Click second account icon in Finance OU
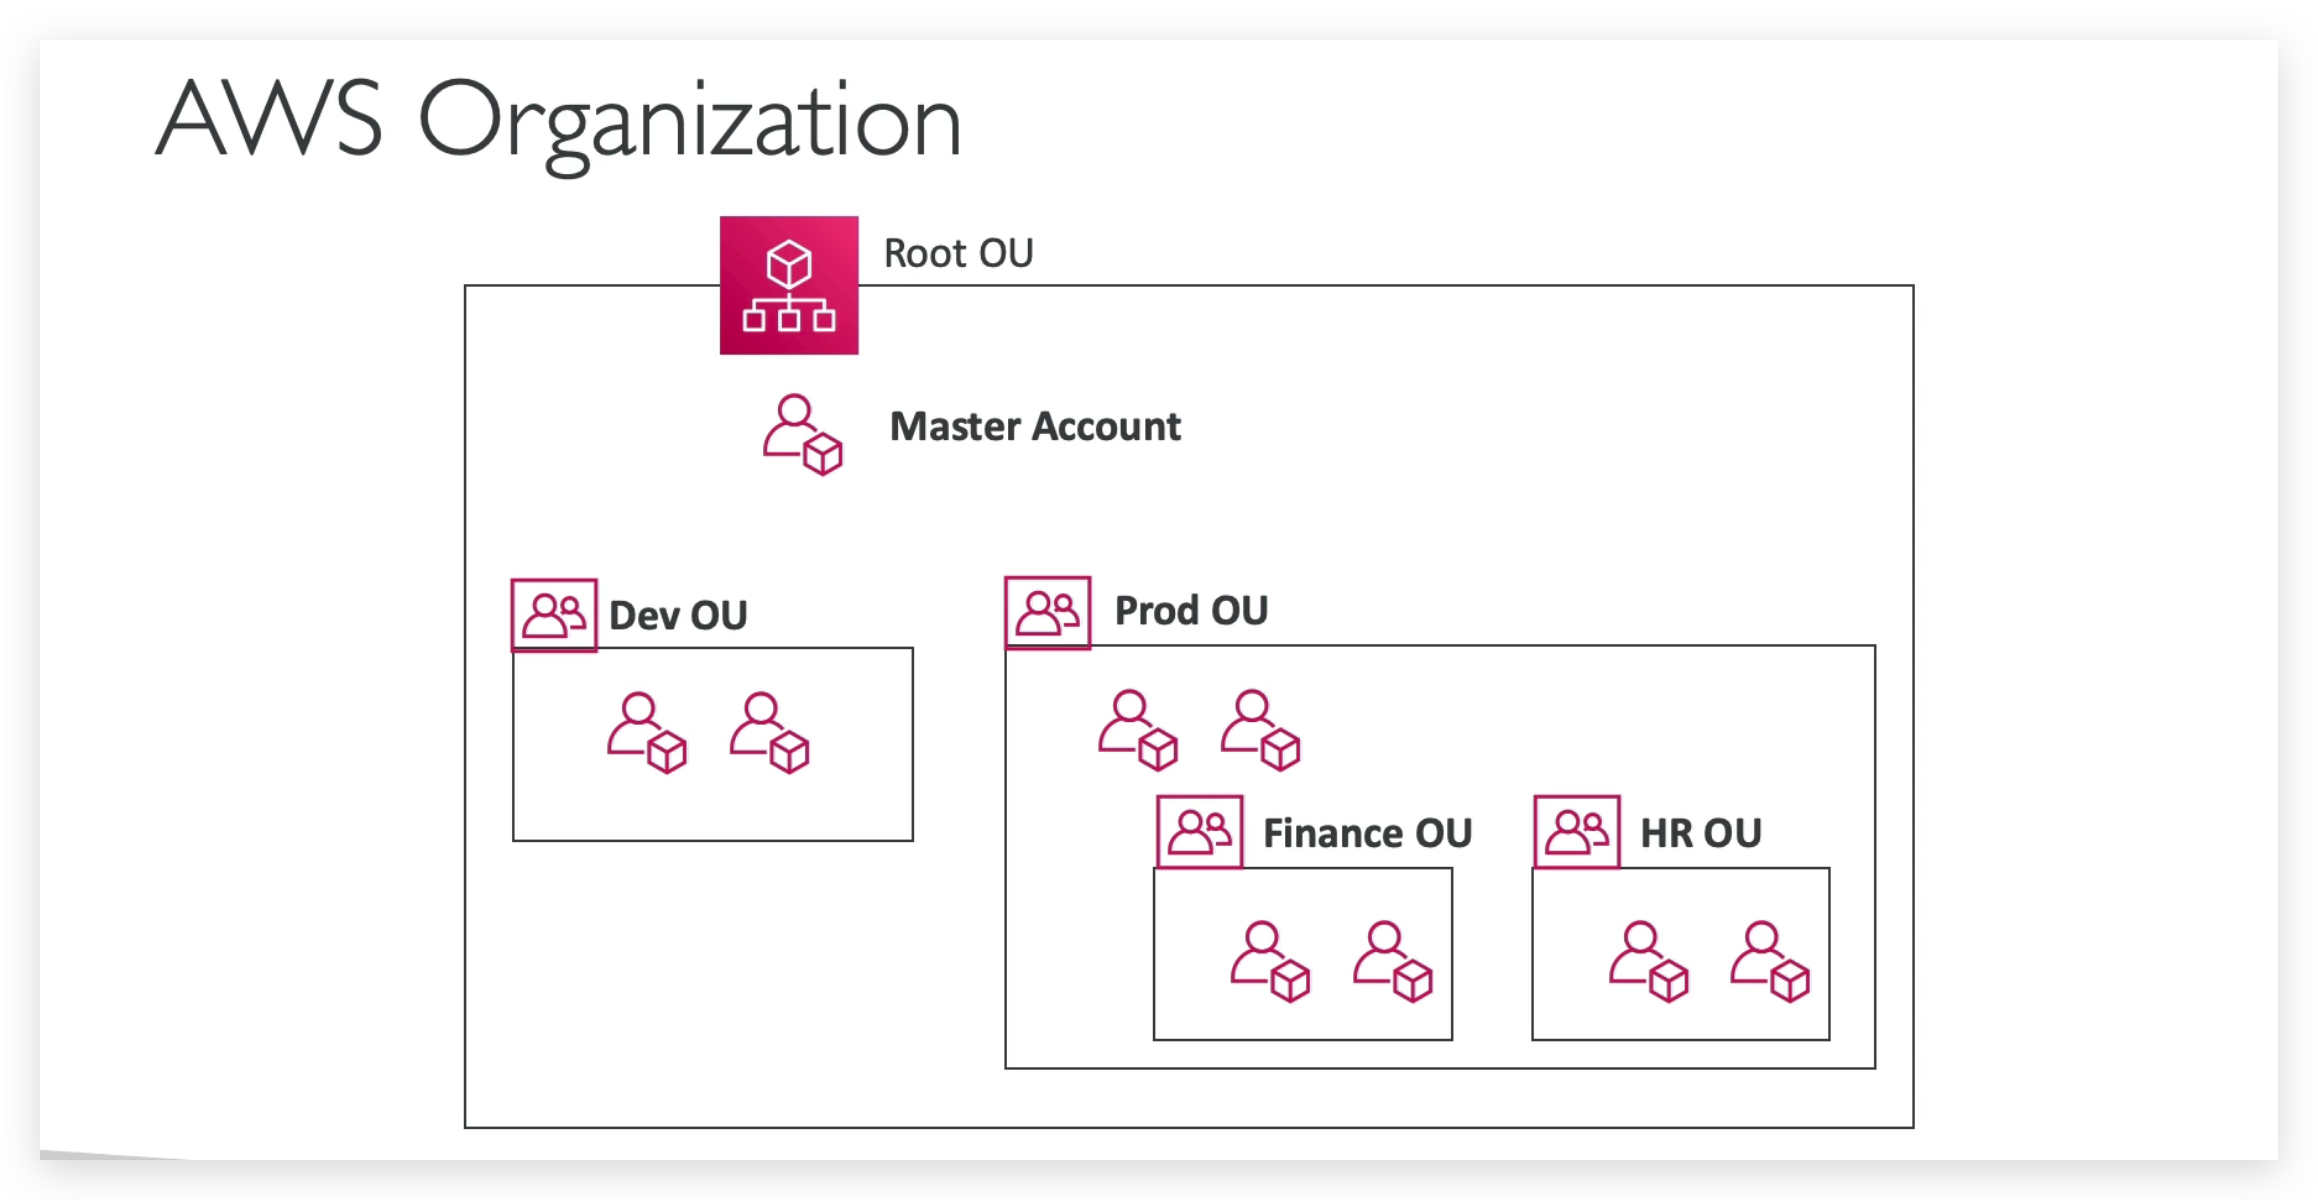Viewport: 2318px width, 1200px height. tap(1392, 961)
